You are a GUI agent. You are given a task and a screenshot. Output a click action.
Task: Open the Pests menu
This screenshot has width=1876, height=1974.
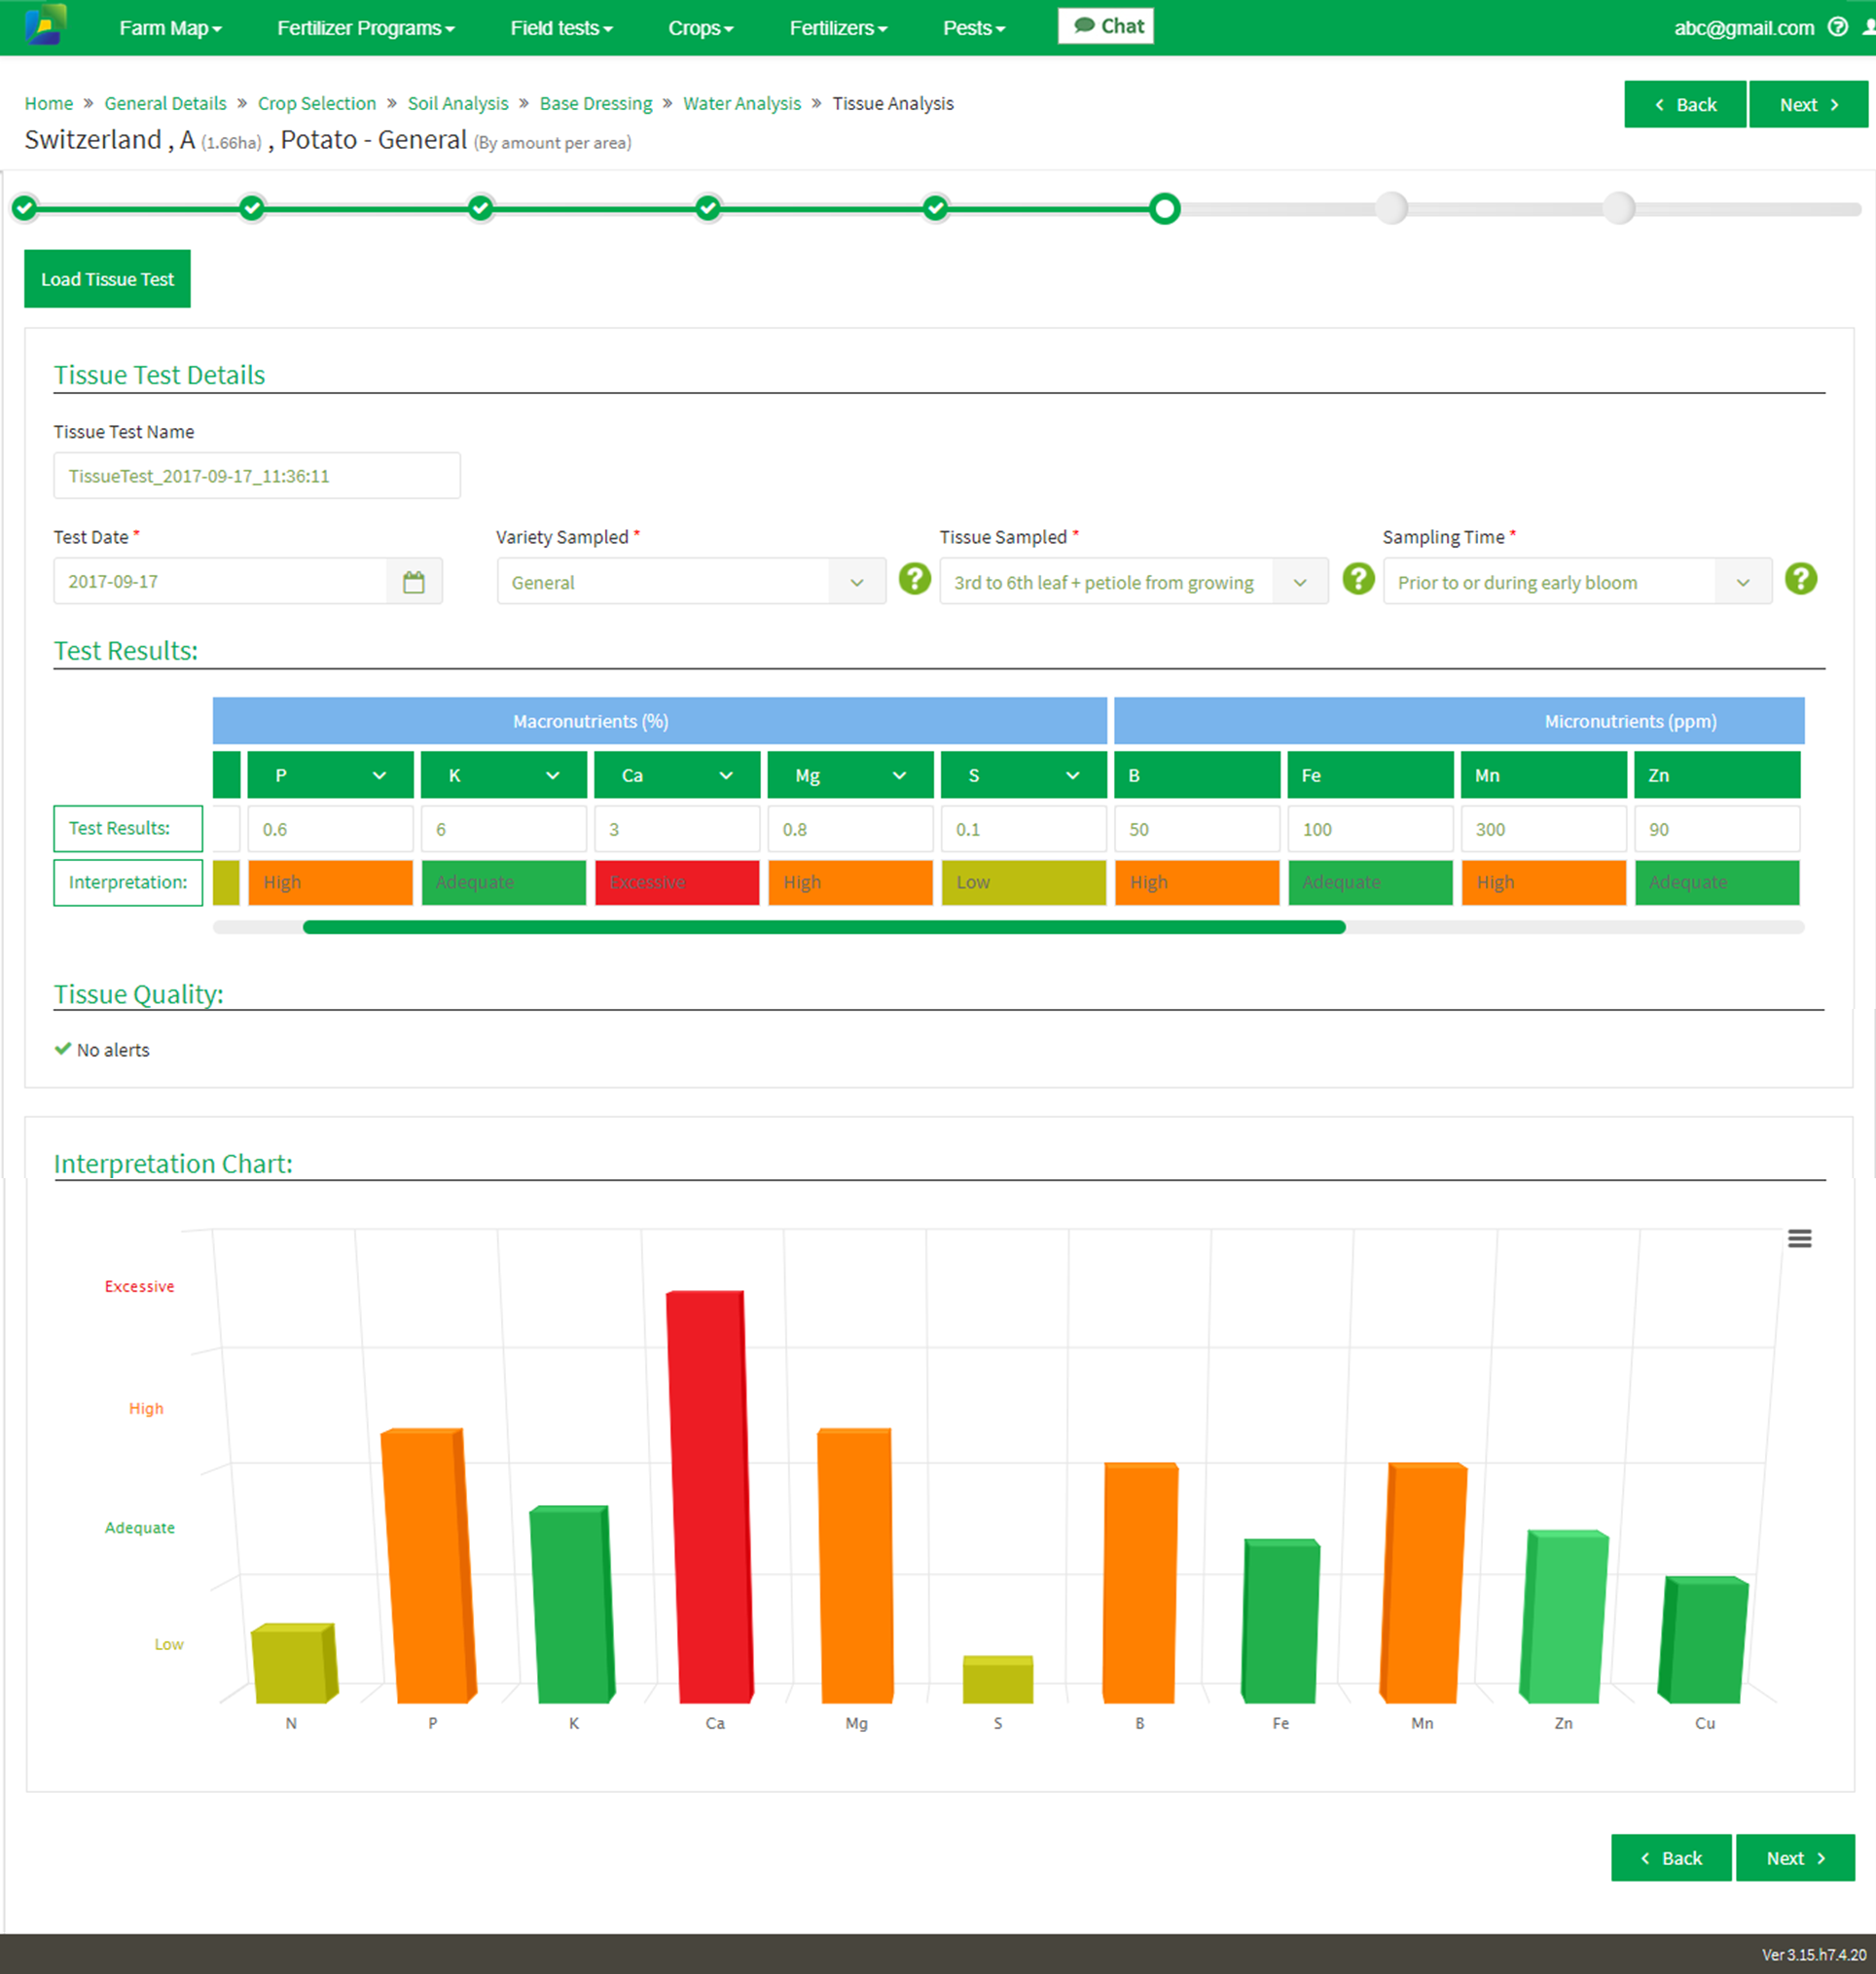click(973, 28)
